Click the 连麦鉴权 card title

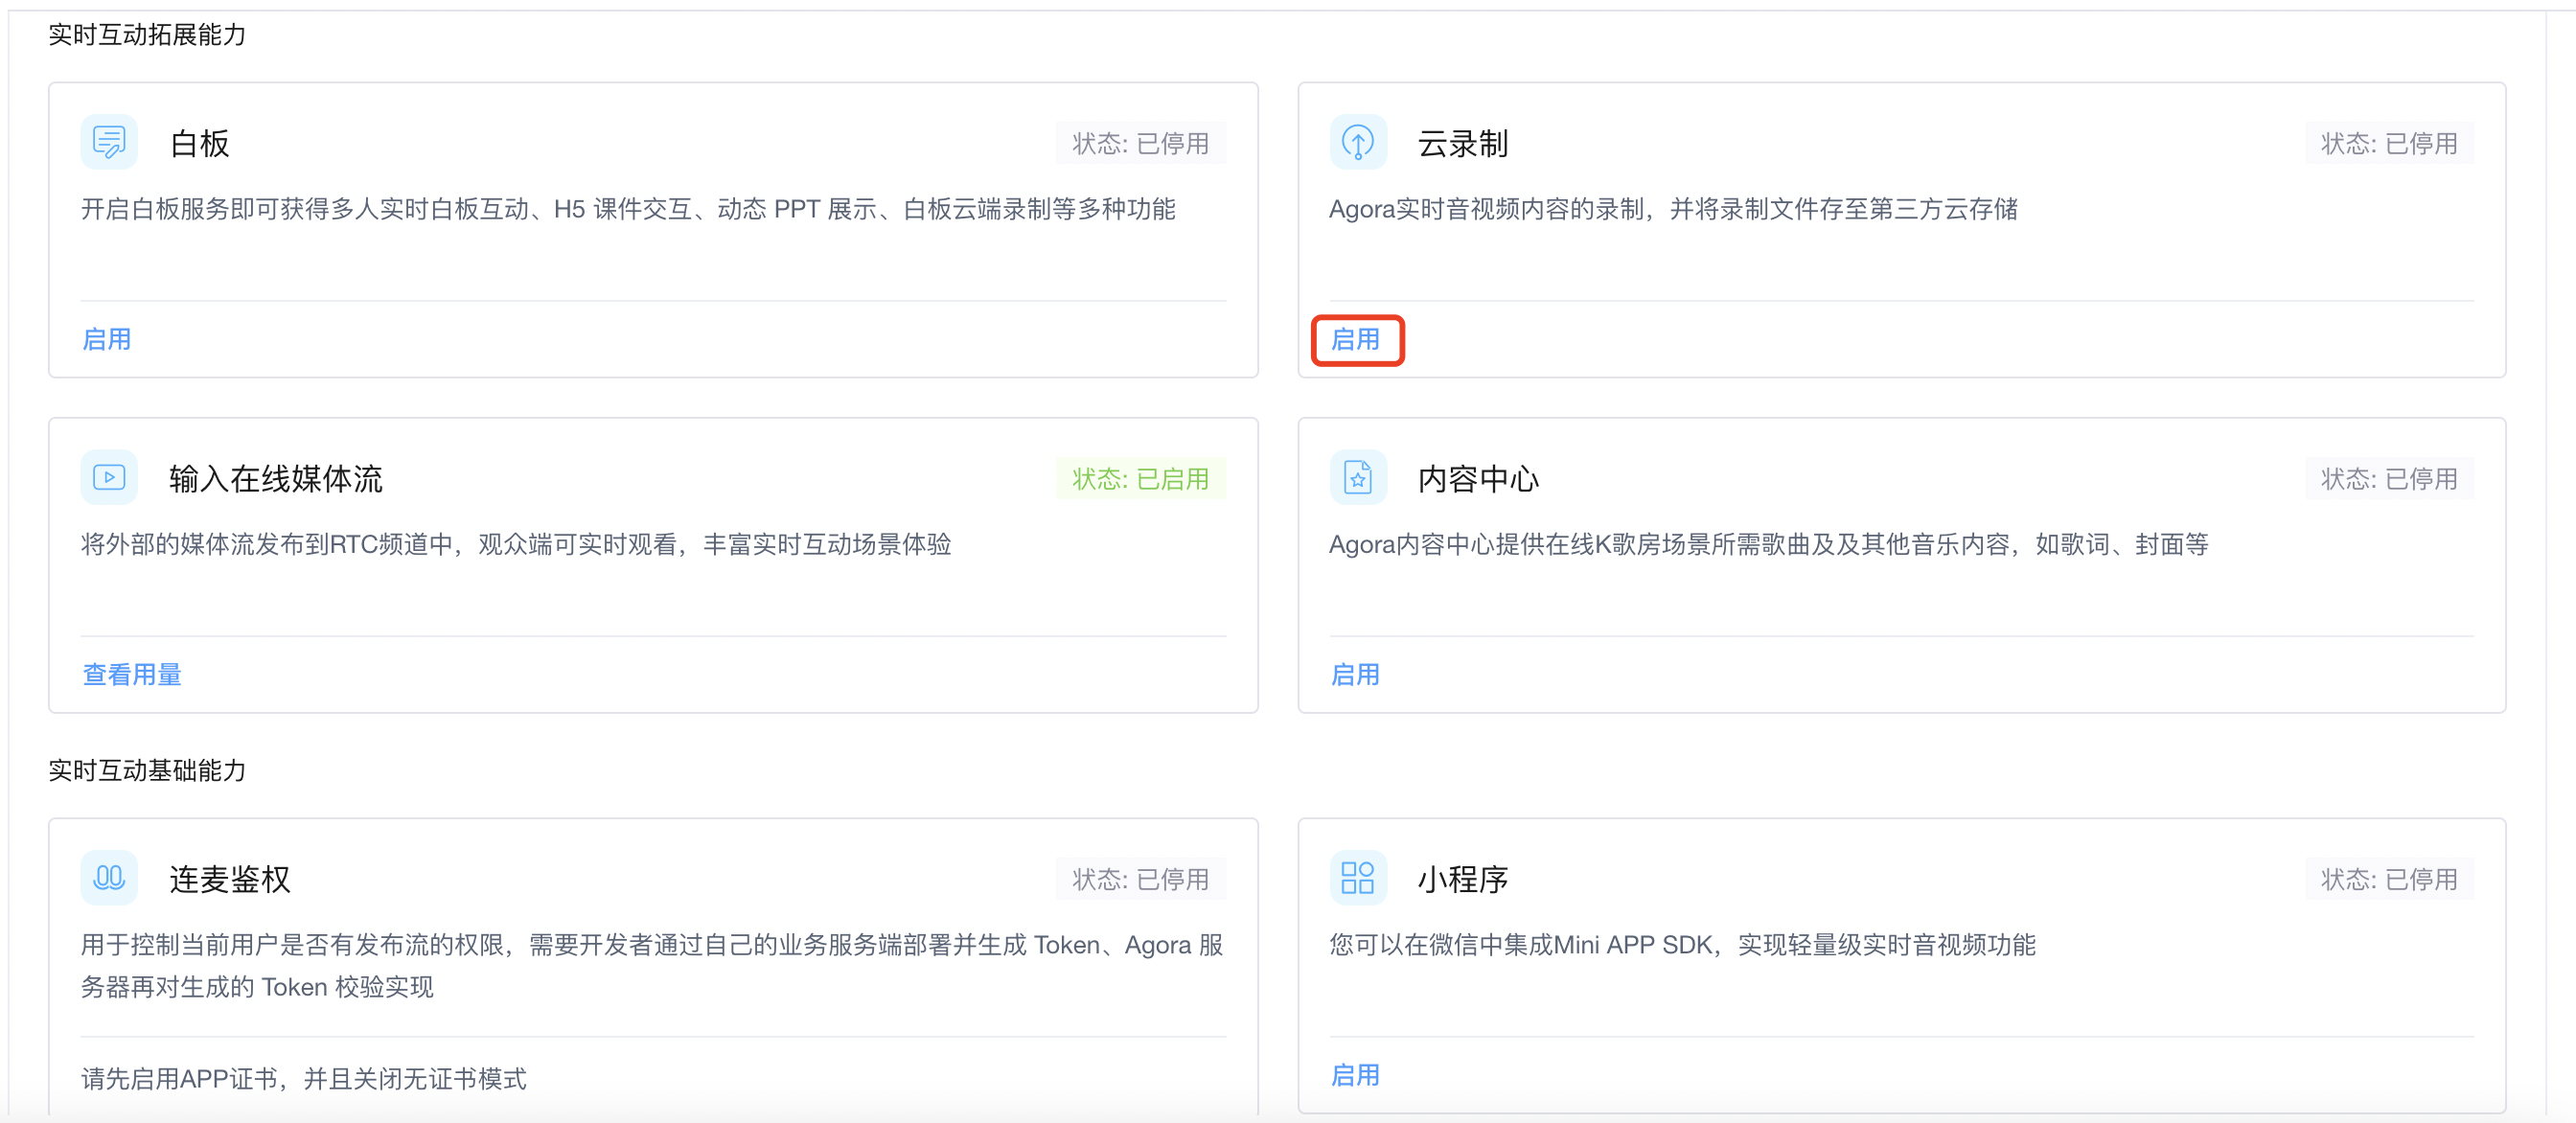click(230, 878)
